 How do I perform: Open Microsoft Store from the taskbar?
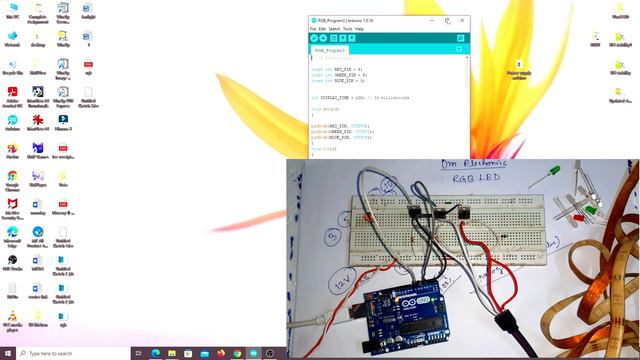pyautogui.click(x=188, y=353)
